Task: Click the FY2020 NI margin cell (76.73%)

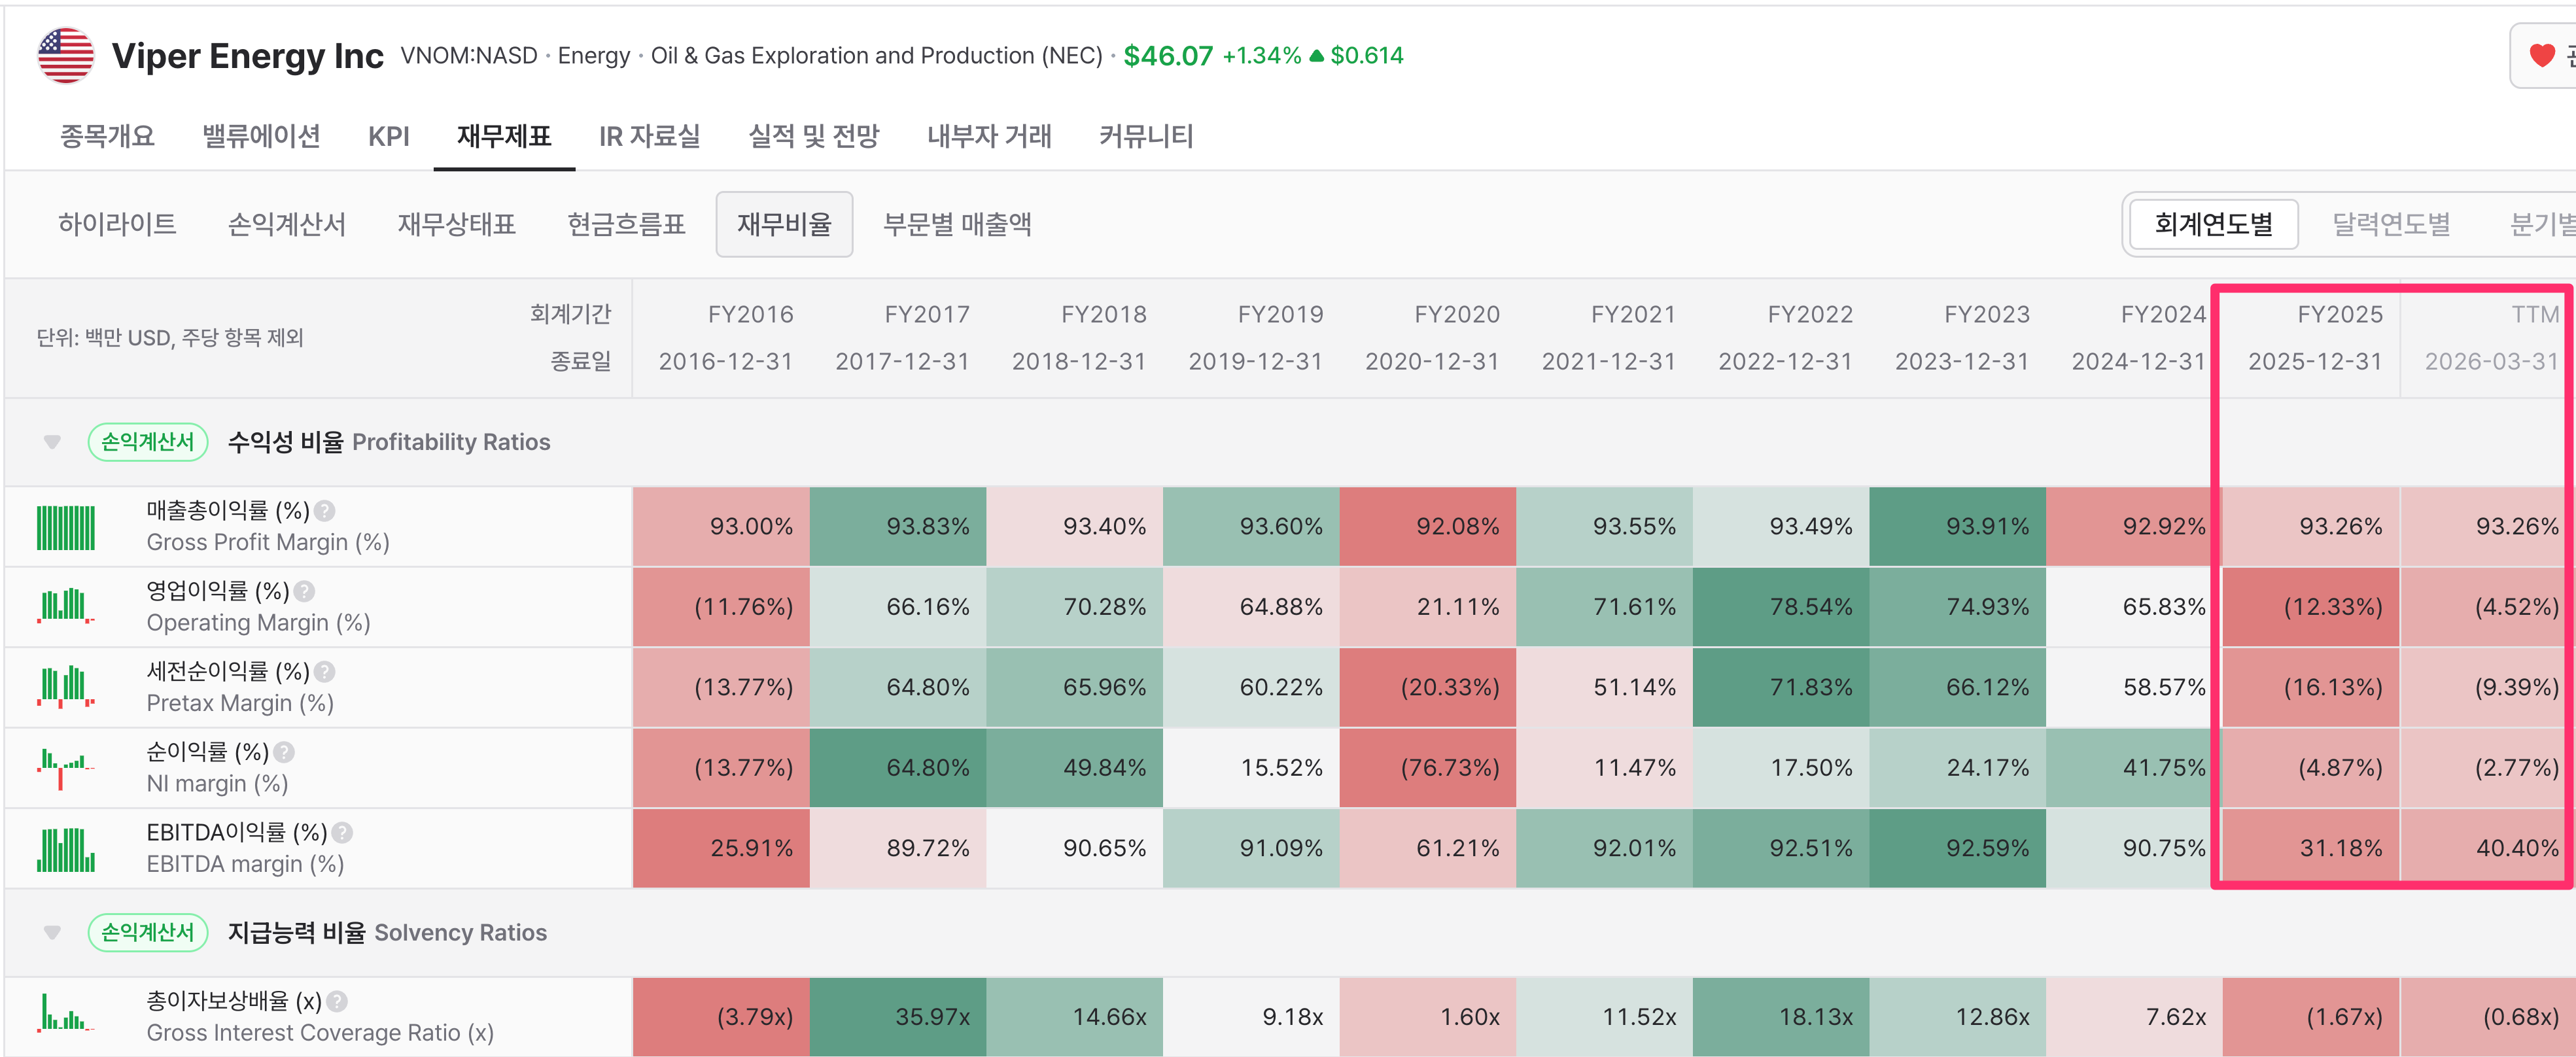Action: pos(1428,768)
